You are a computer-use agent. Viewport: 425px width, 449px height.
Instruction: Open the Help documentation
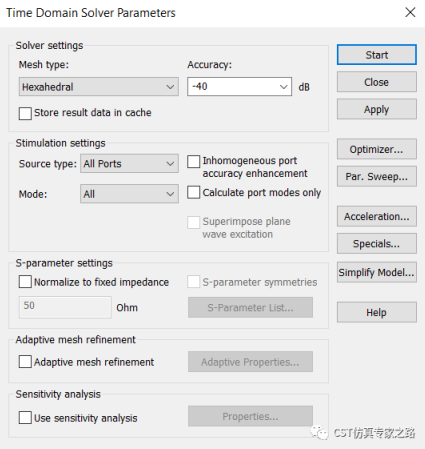[x=376, y=312]
